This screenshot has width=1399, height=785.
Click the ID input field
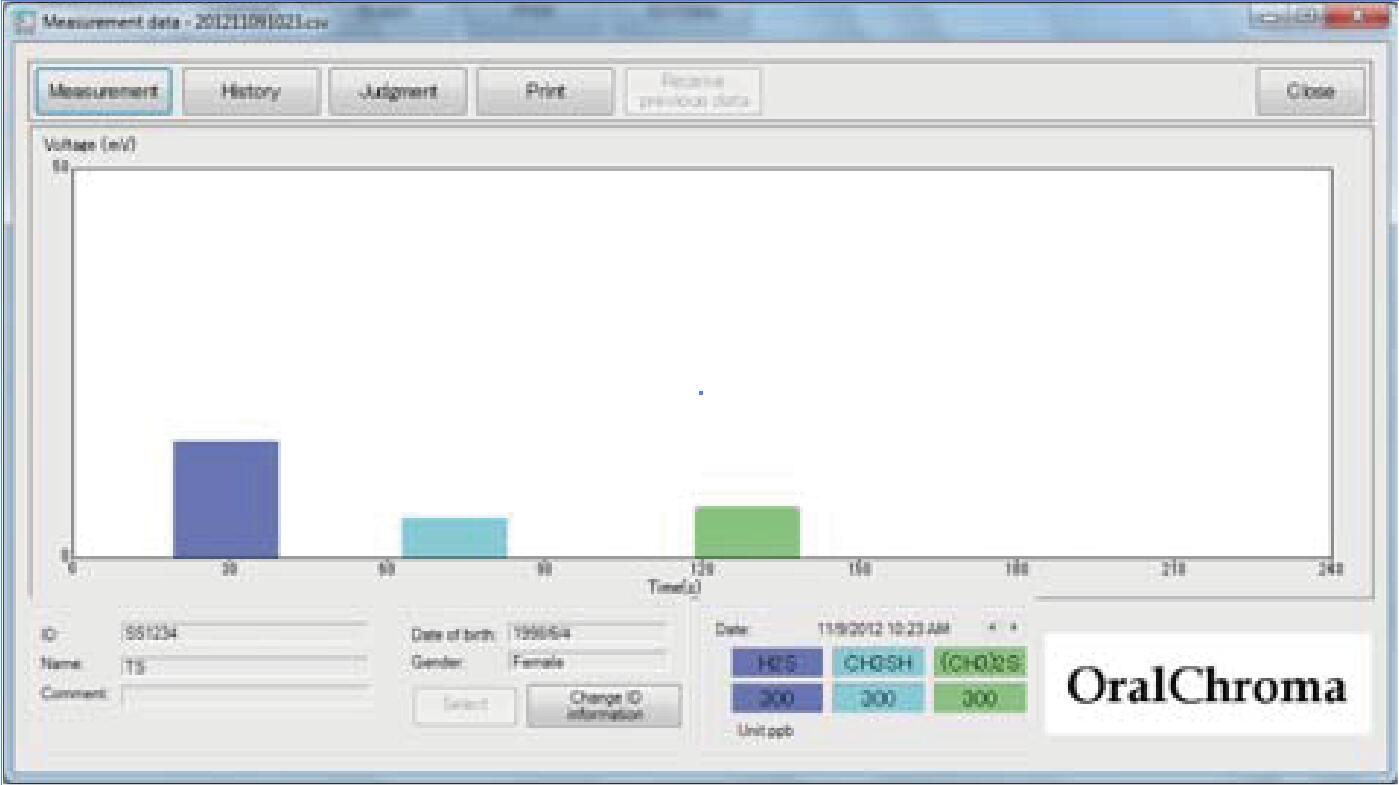[x=243, y=632]
